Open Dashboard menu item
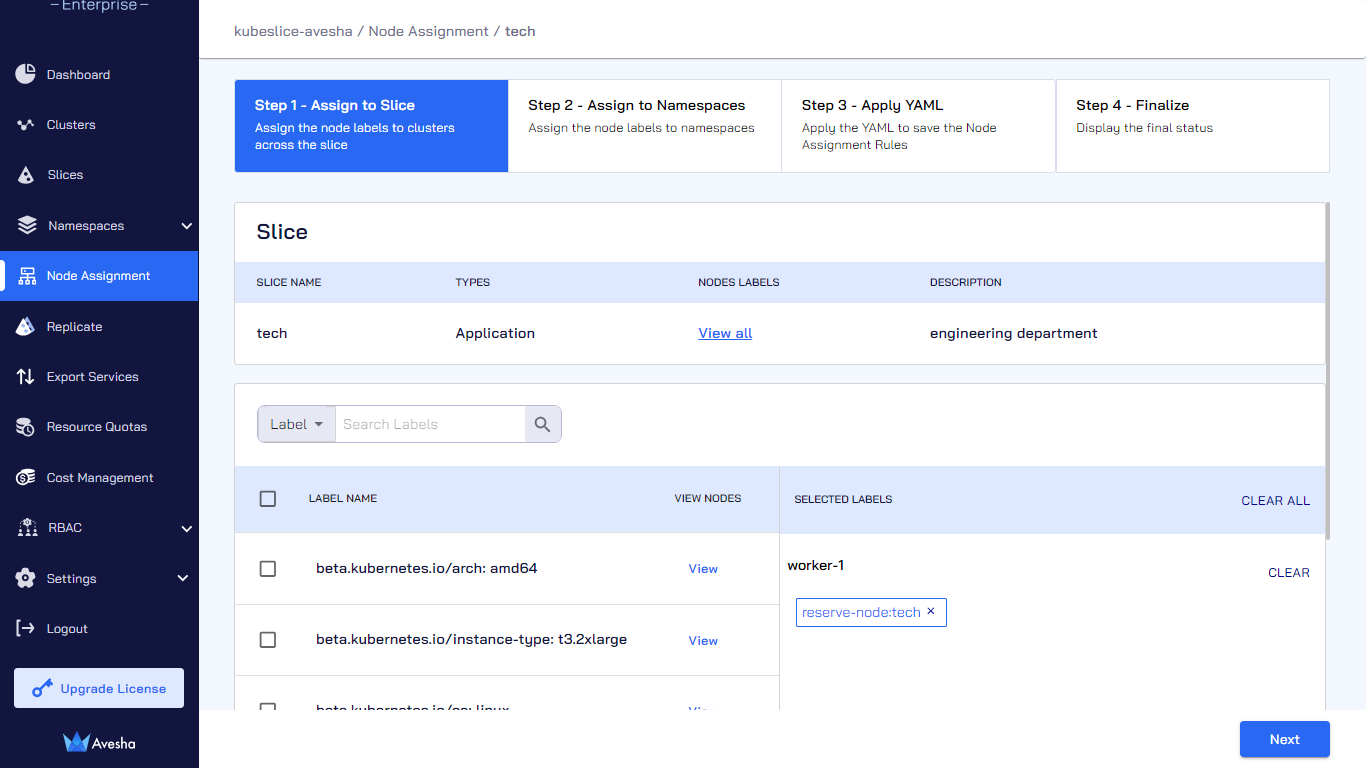The image size is (1366, 768). (99, 74)
